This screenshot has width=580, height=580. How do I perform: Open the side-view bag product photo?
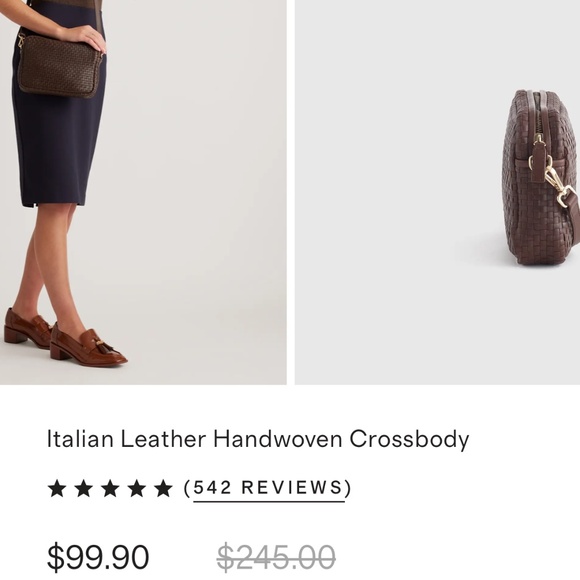click(437, 192)
